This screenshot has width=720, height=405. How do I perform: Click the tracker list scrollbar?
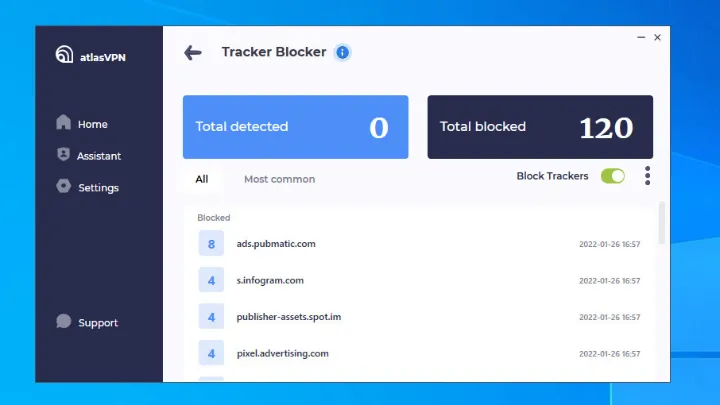(662, 223)
